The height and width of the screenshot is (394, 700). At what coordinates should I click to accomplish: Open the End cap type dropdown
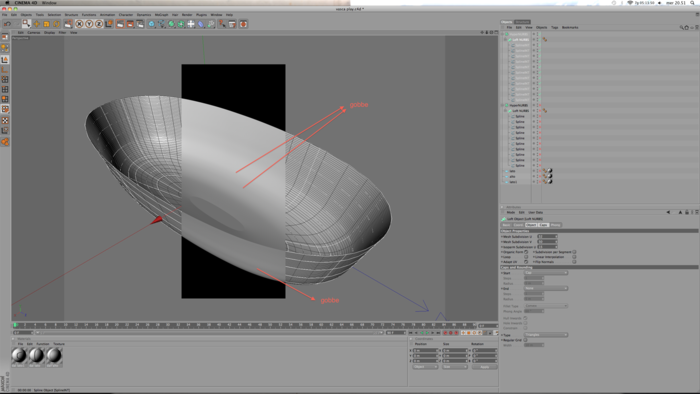(546, 288)
